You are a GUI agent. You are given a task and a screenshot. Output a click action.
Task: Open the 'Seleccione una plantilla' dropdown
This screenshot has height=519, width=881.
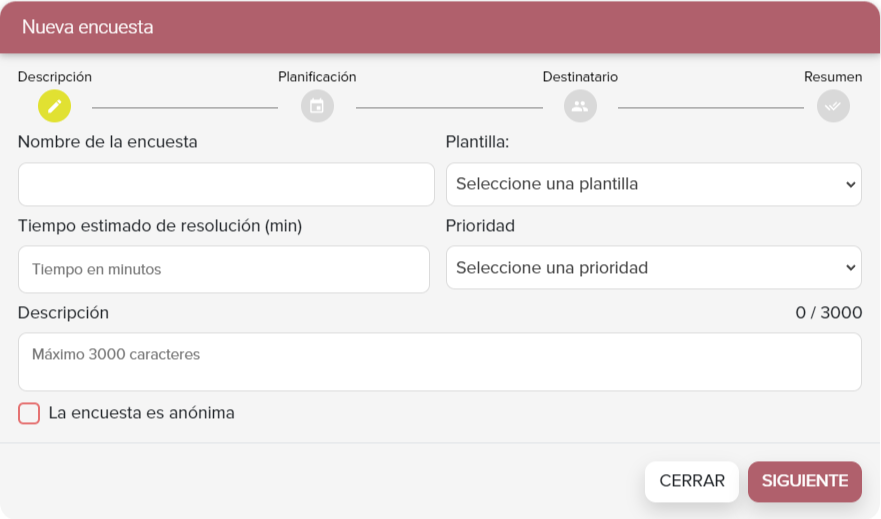653,184
